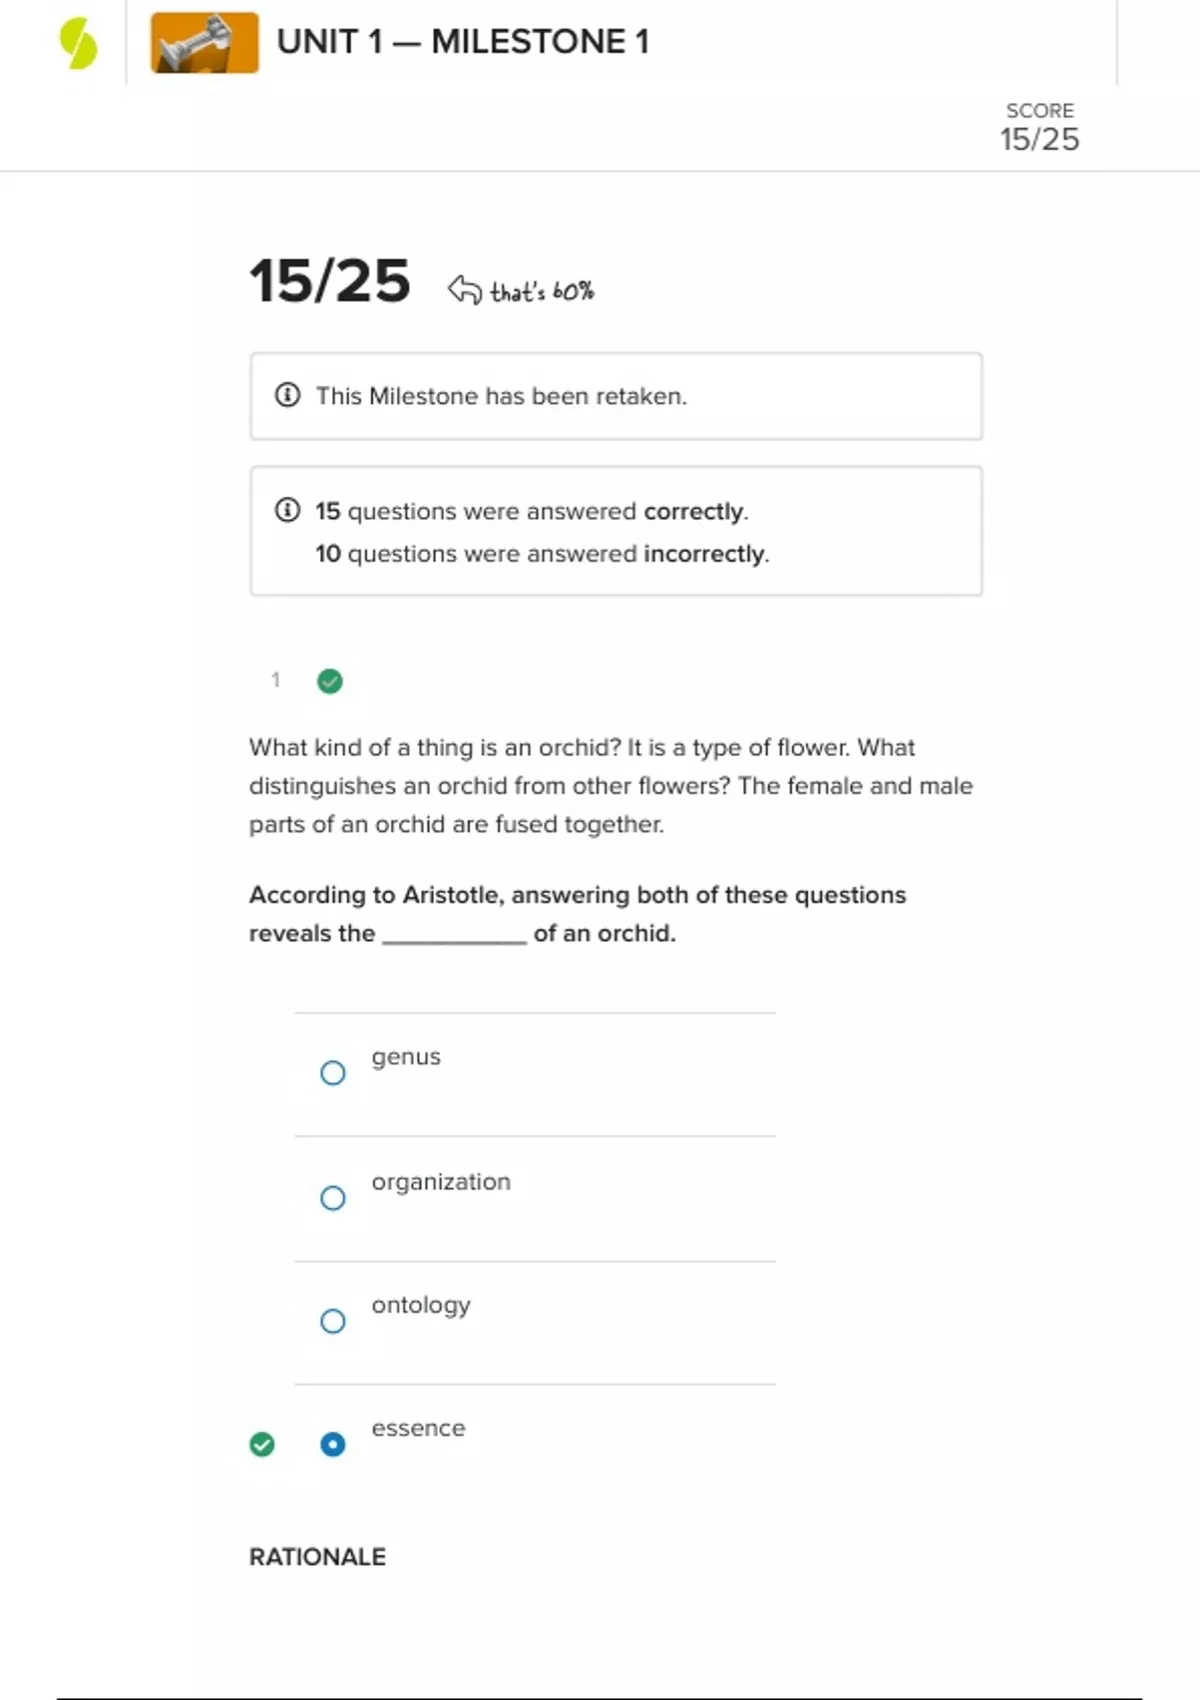Open the orange course thumbnail image

(204, 43)
